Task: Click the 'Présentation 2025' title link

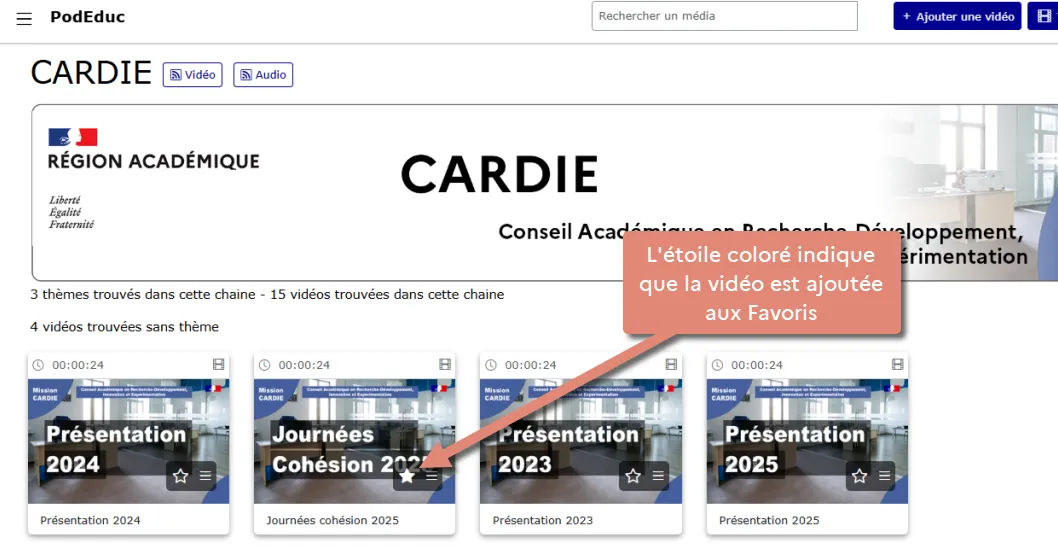Action: point(769,520)
